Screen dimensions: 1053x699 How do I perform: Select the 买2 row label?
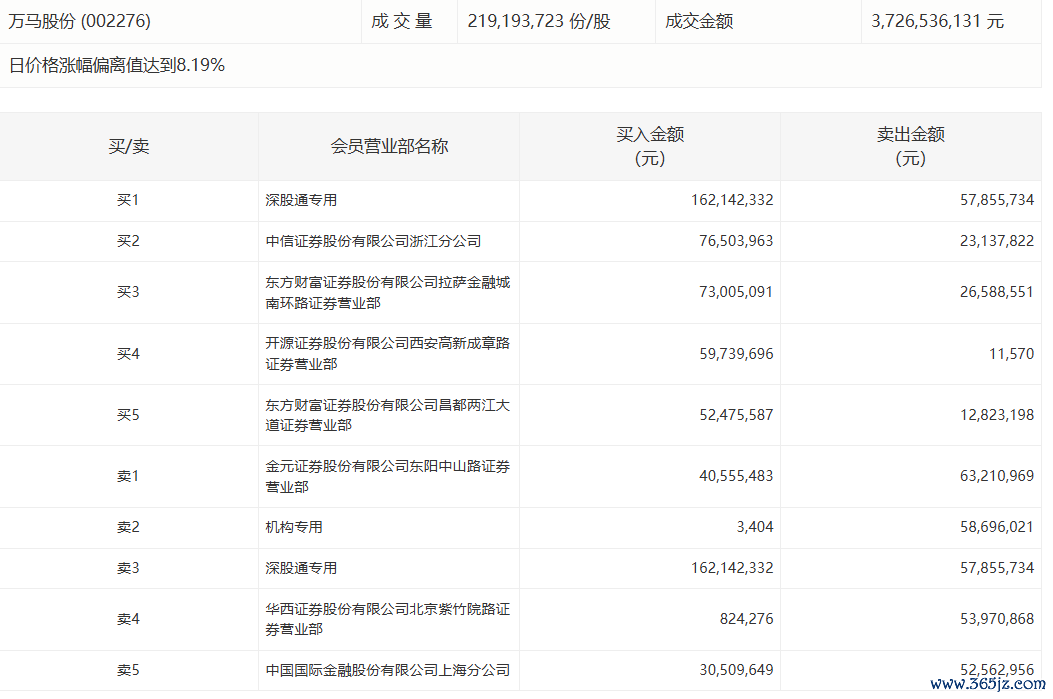click(x=128, y=241)
